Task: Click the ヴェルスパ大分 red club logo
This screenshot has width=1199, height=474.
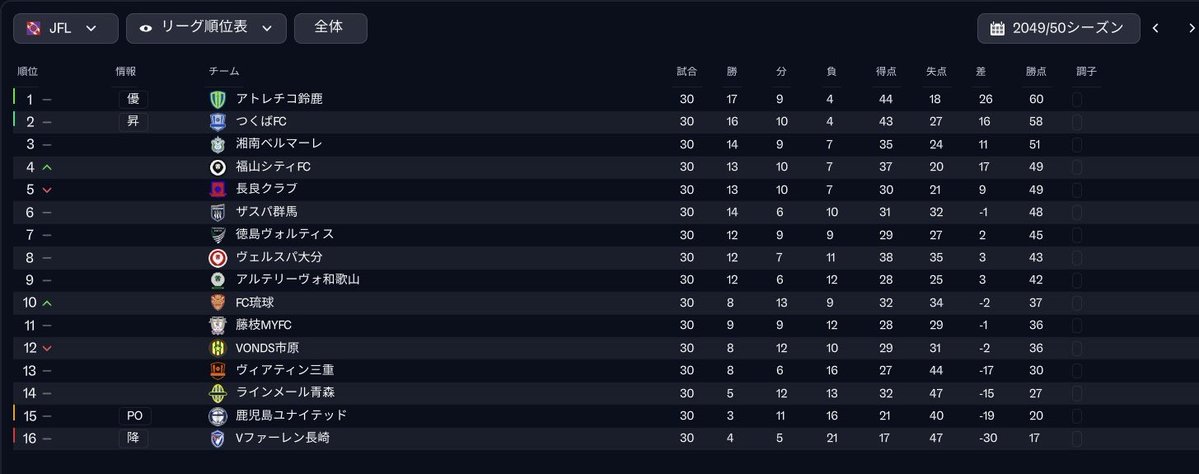Action: pos(218,258)
